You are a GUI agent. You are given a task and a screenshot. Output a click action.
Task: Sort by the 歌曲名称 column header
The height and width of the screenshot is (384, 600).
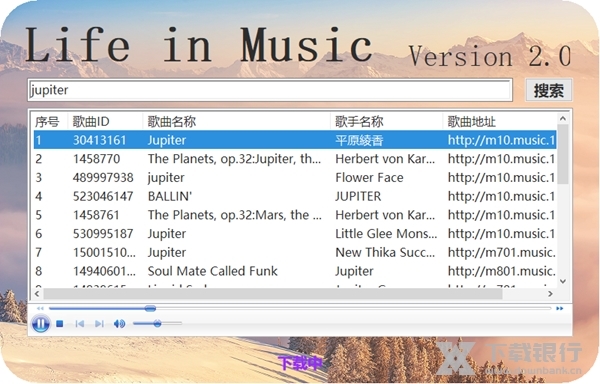coord(236,122)
